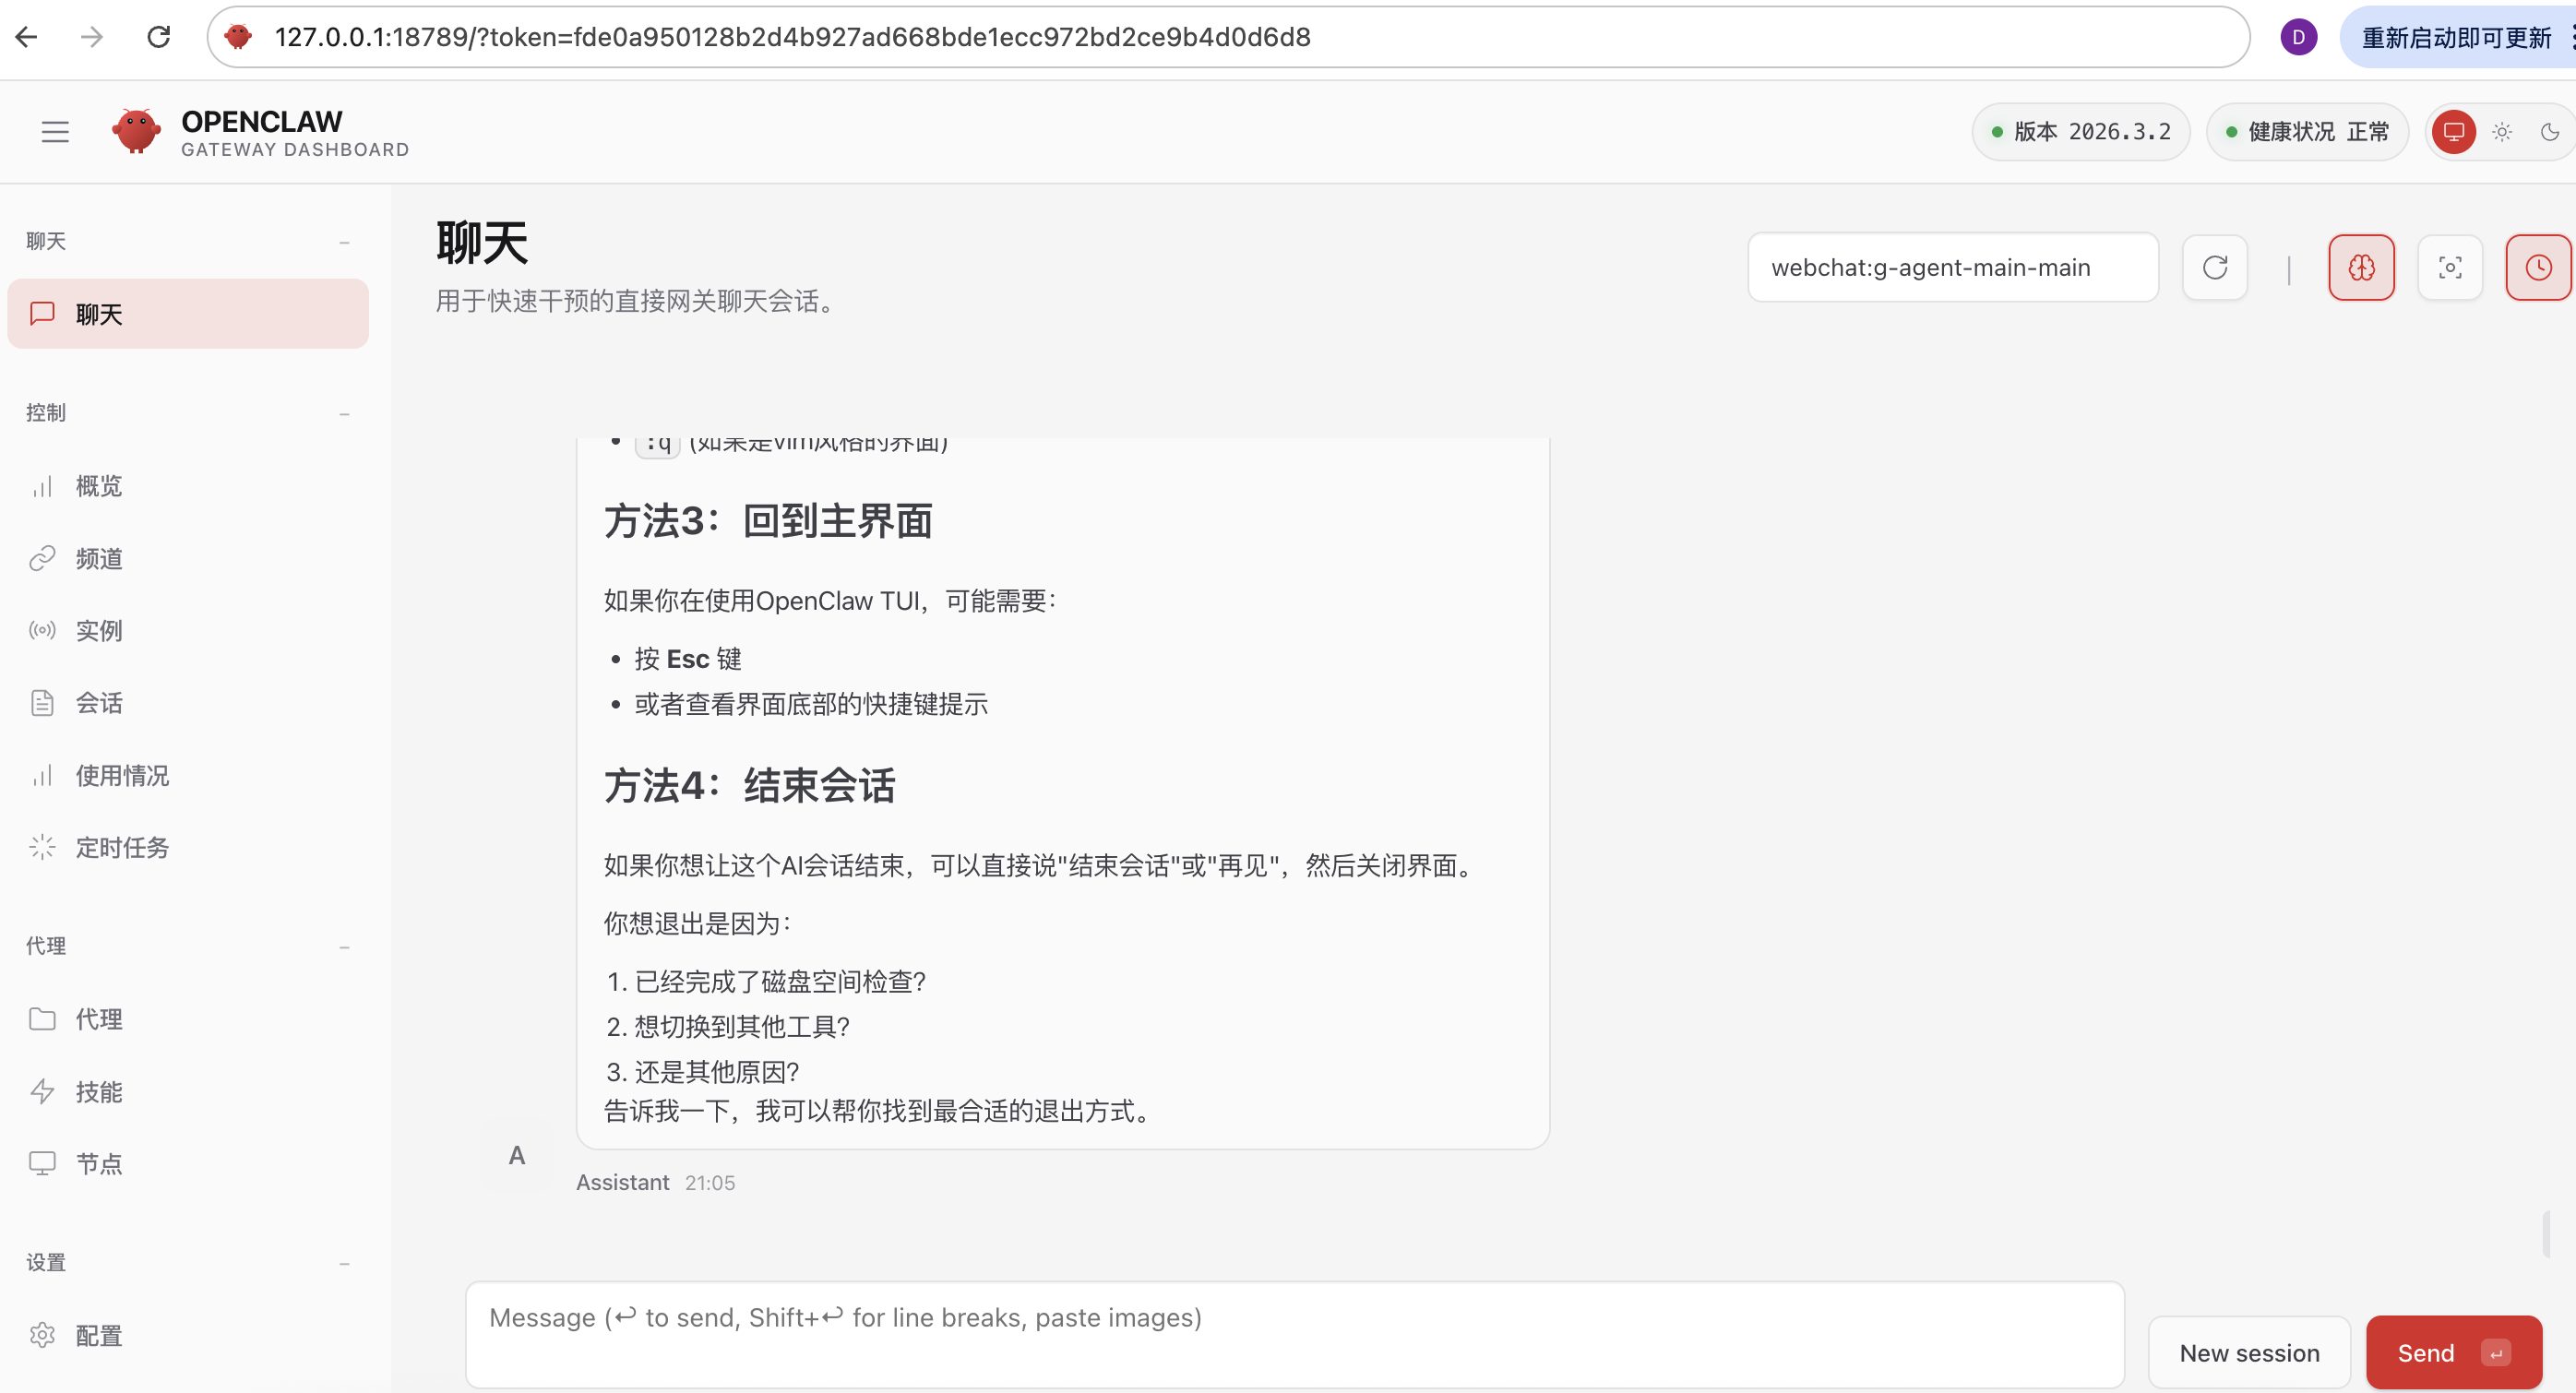This screenshot has height=1393, width=2576.
Task: Click the 方法3：回到主界面 heading
Action: click(x=768, y=521)
